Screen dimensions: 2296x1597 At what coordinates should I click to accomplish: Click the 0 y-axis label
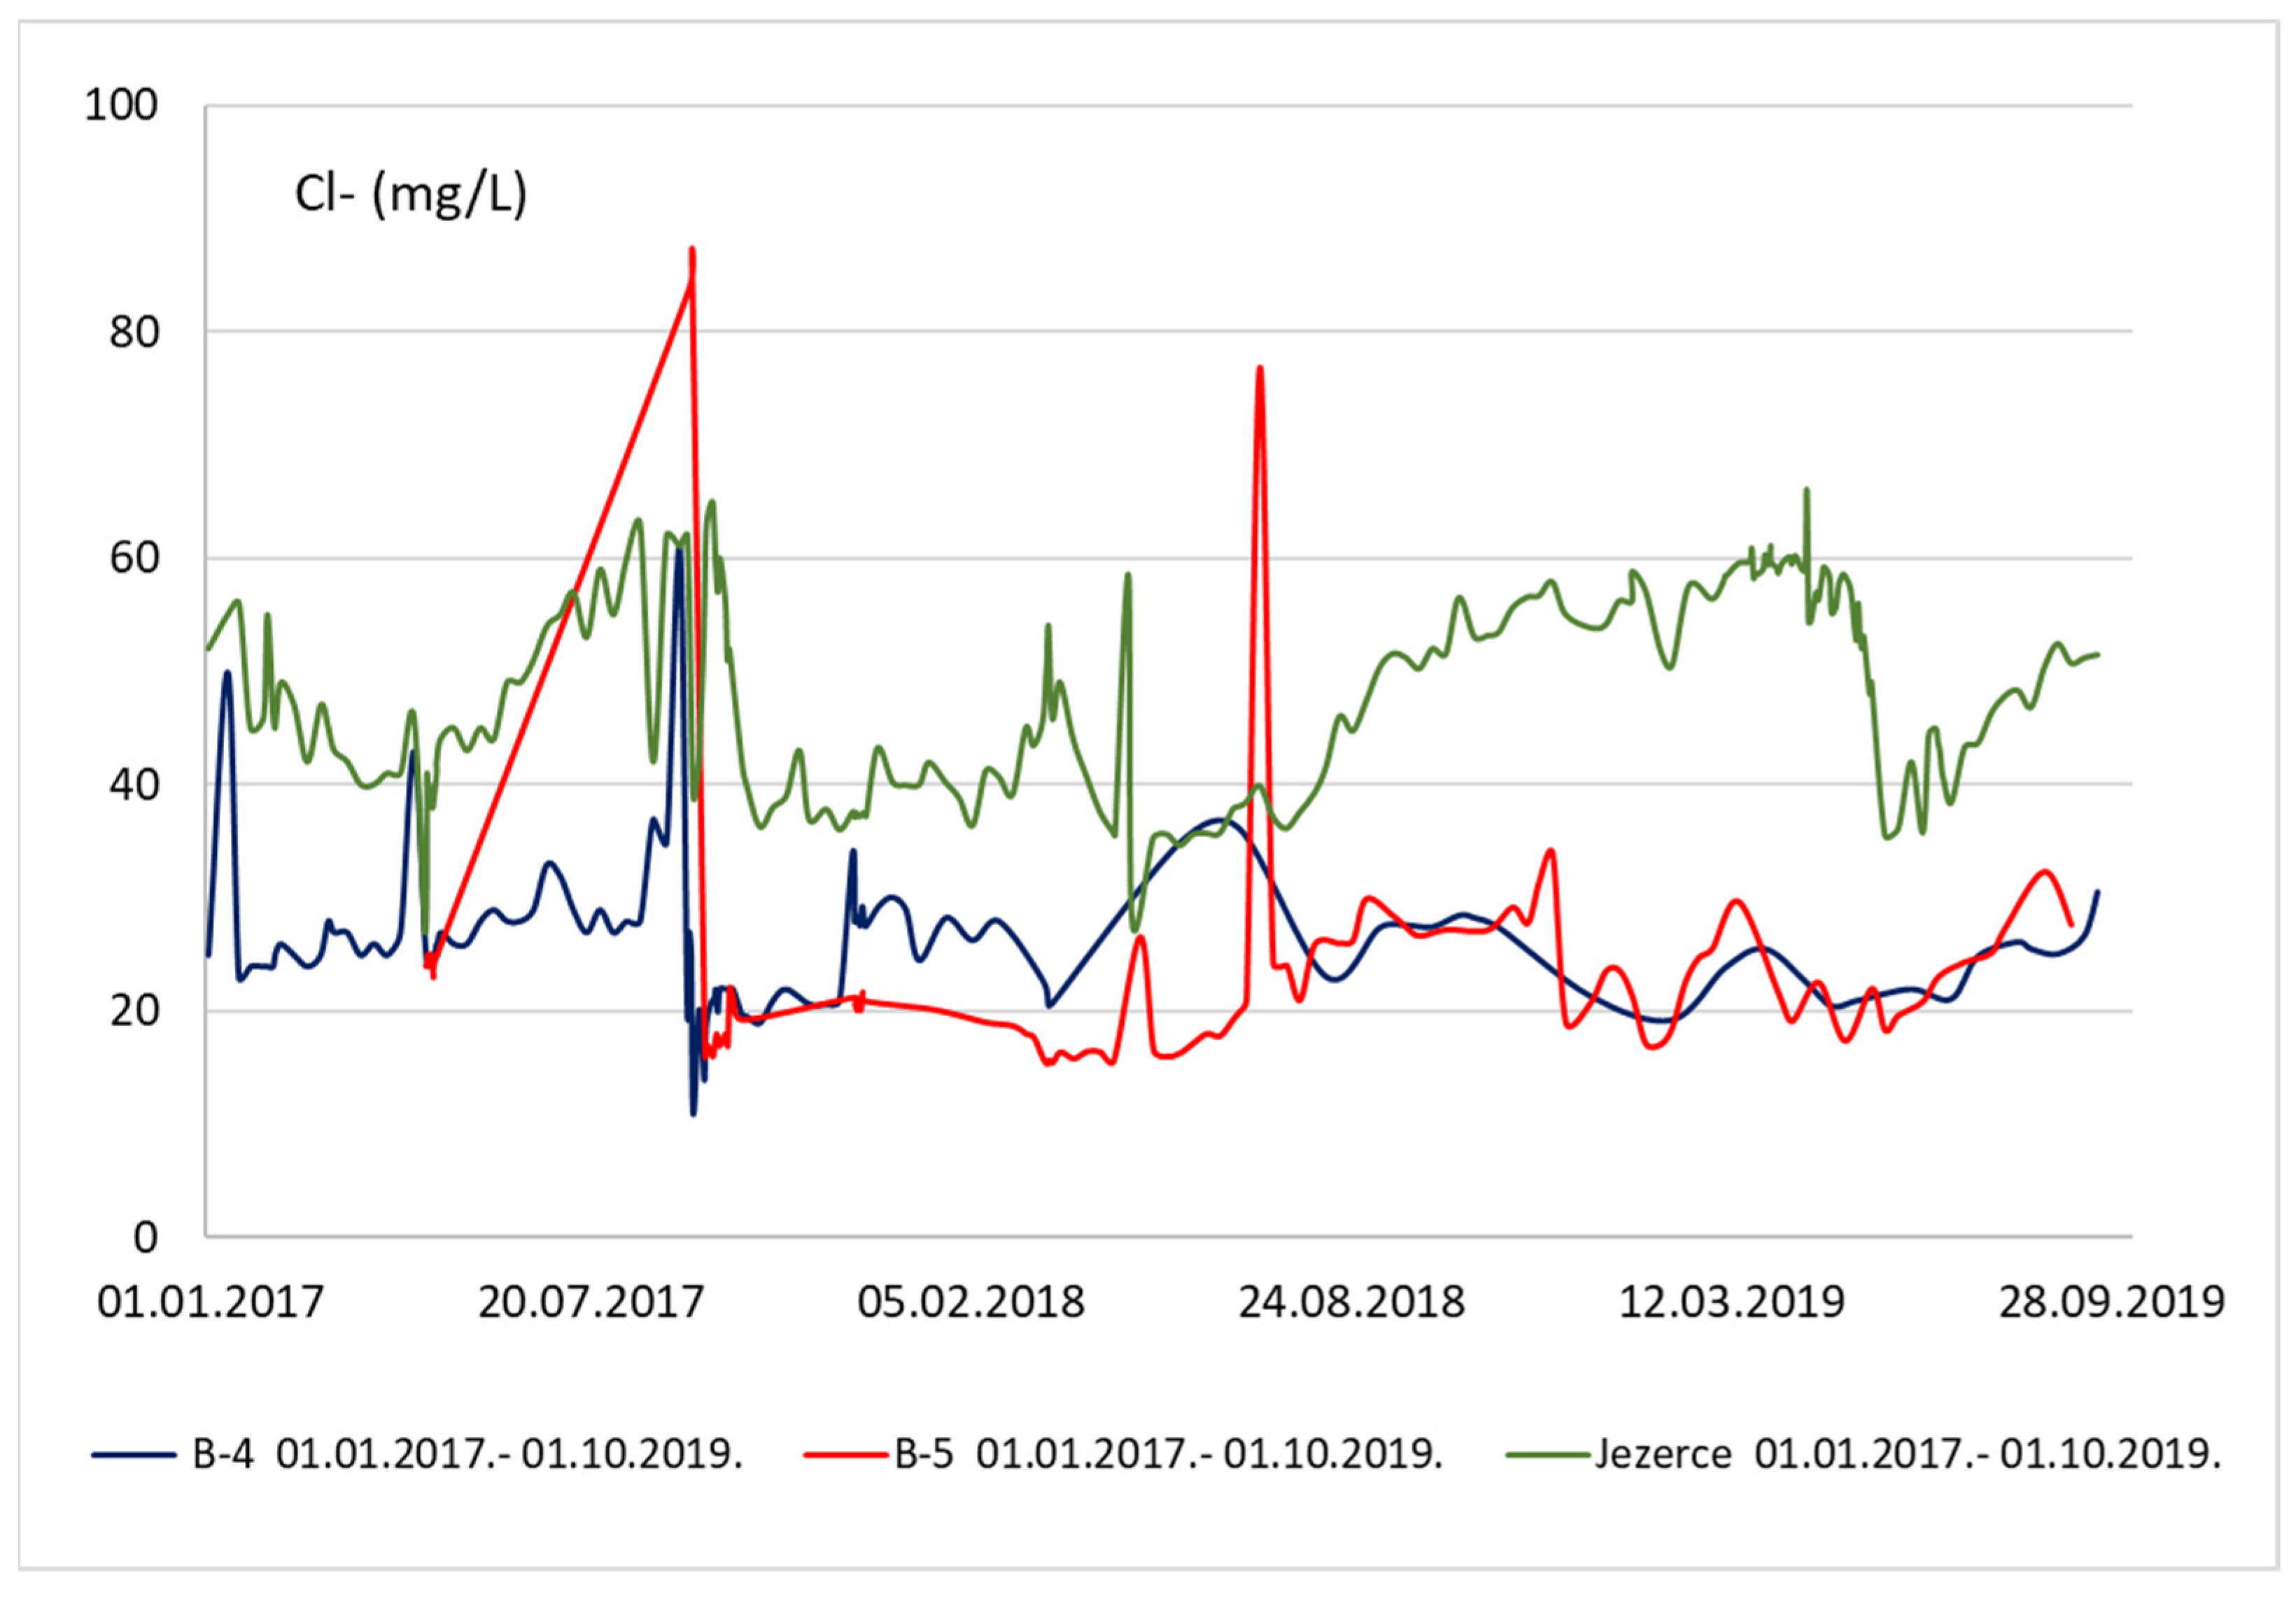point(146,1238)
